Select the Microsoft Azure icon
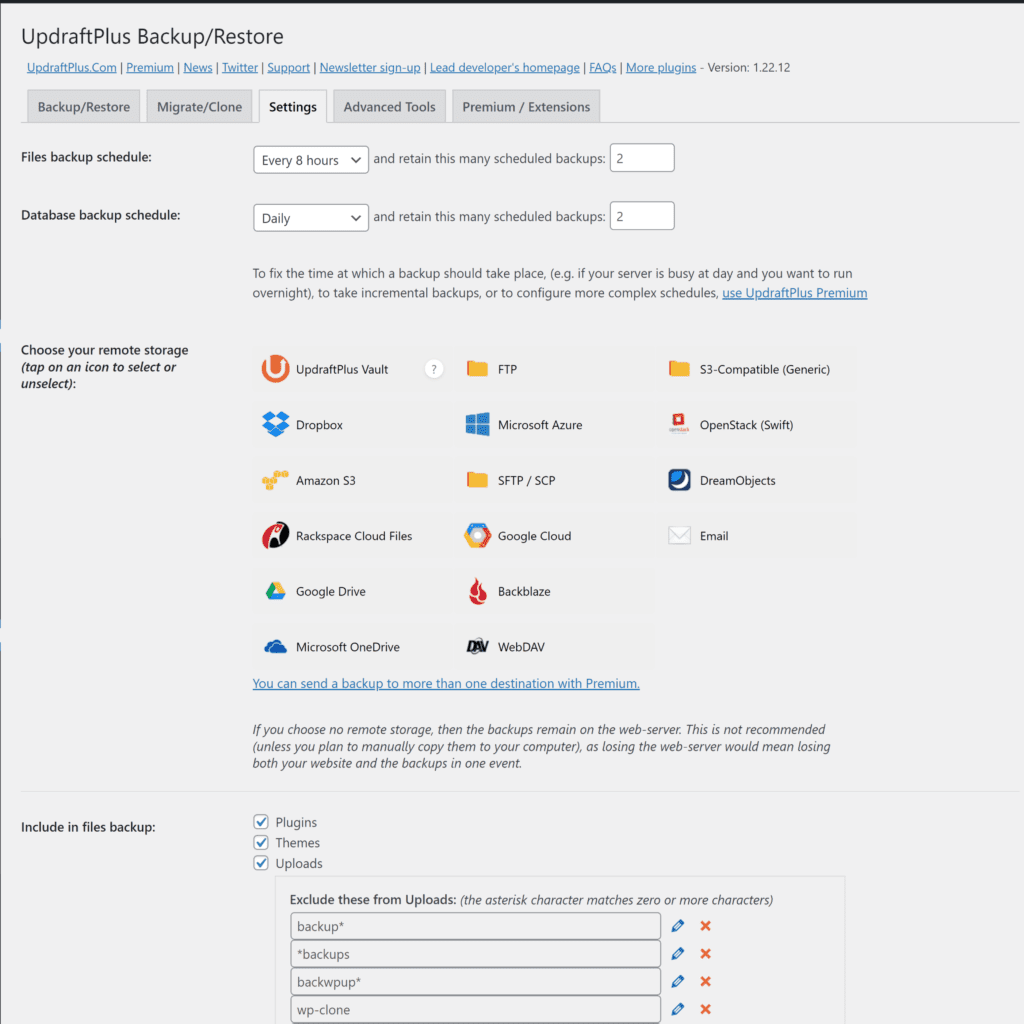This screenshot has width=1024, height=1024. (477, 424)
